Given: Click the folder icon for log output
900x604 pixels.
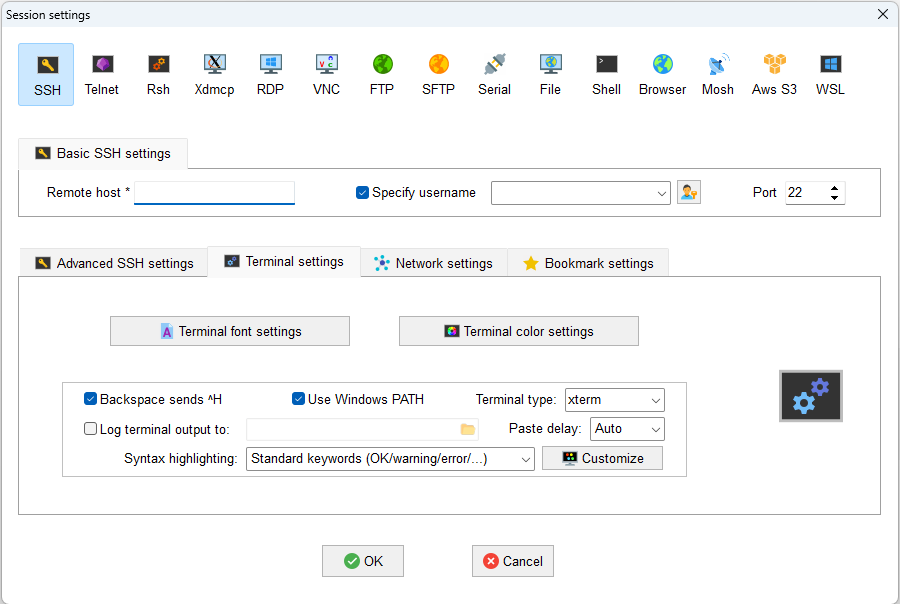Looking at the screenshot, I should (468, 429).
